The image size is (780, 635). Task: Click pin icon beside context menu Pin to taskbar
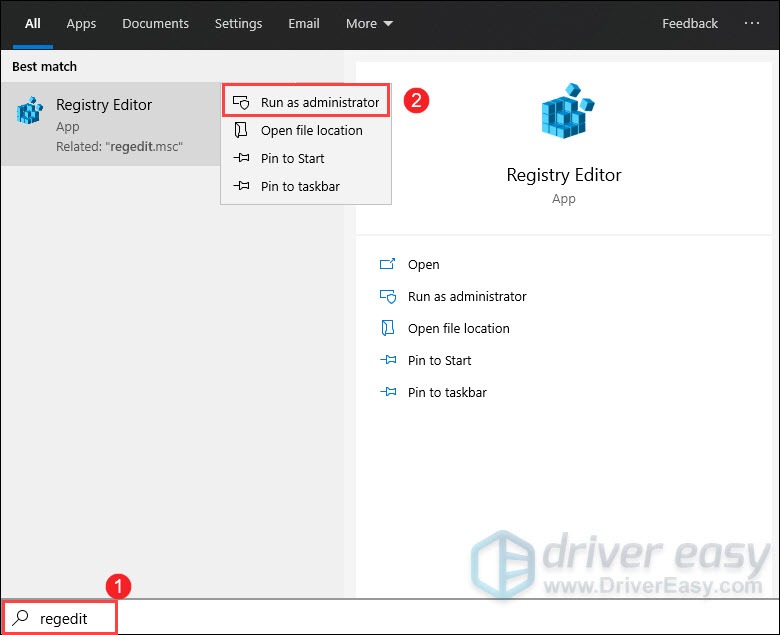coord(241,186)
